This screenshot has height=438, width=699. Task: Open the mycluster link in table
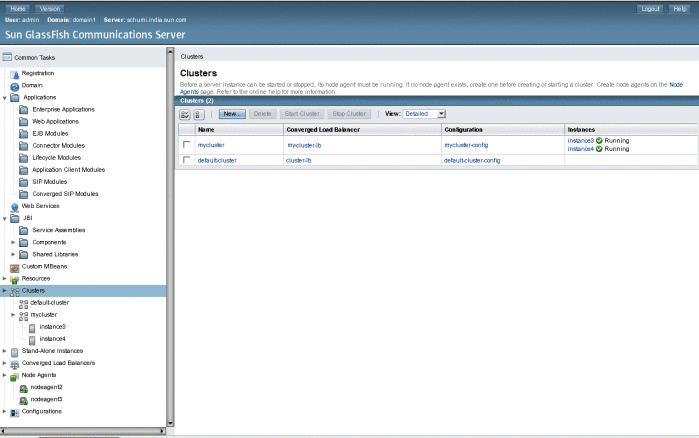point(211,145)
